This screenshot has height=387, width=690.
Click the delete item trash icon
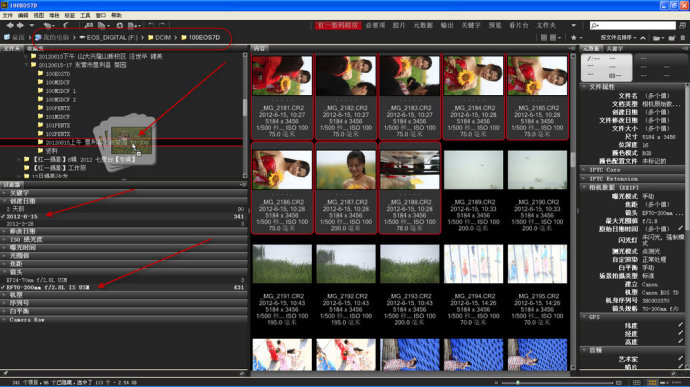coord(683,38)
